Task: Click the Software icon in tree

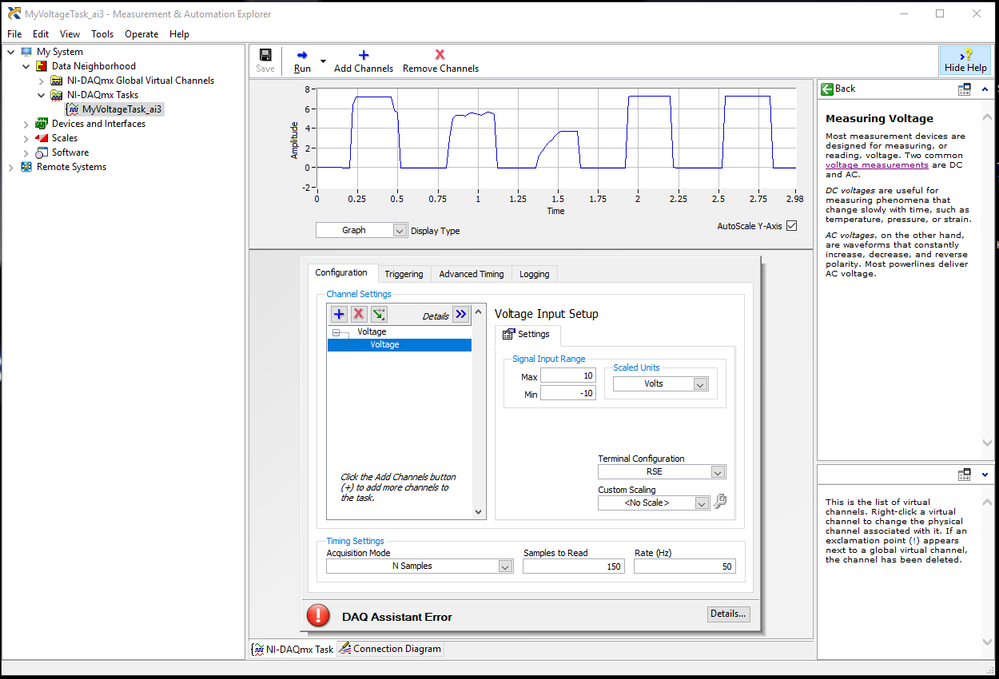Action: (x=42, y=153)
